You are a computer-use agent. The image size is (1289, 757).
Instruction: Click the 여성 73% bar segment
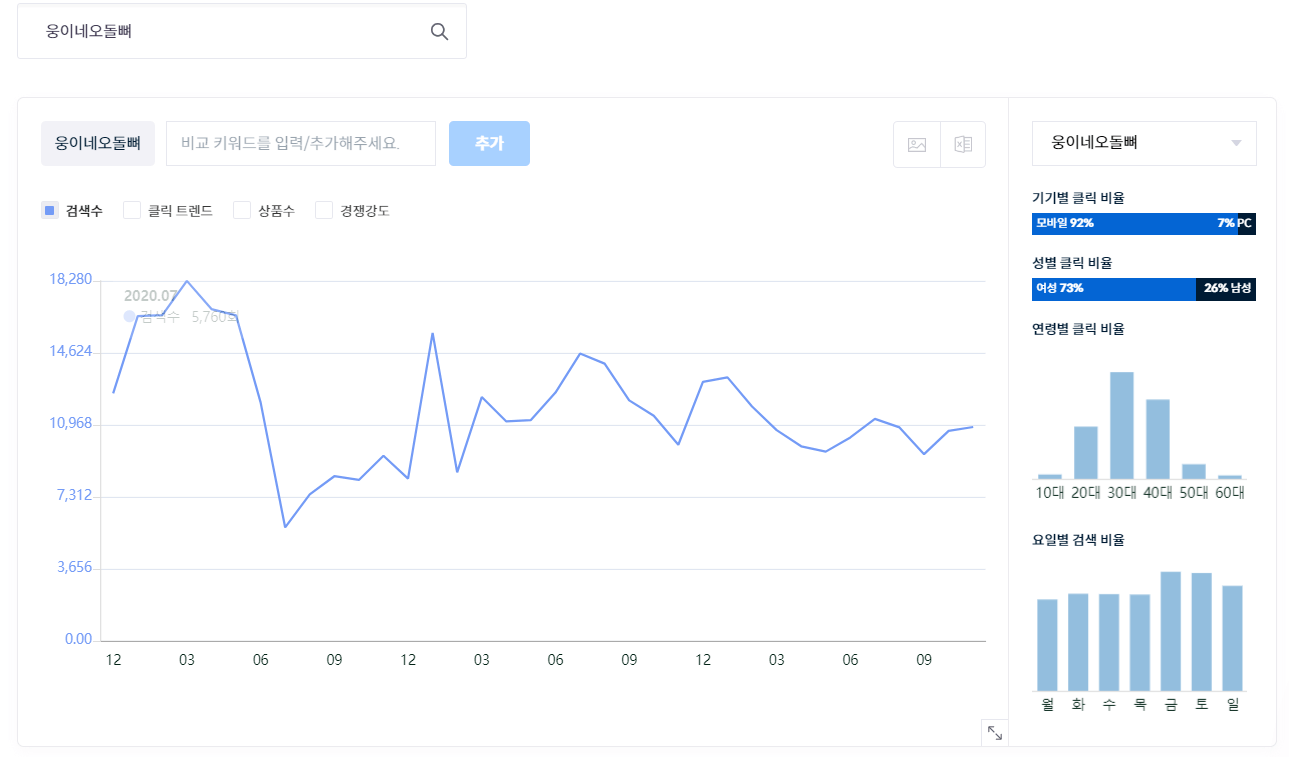pyautogui.click(x=1114, y=288)
